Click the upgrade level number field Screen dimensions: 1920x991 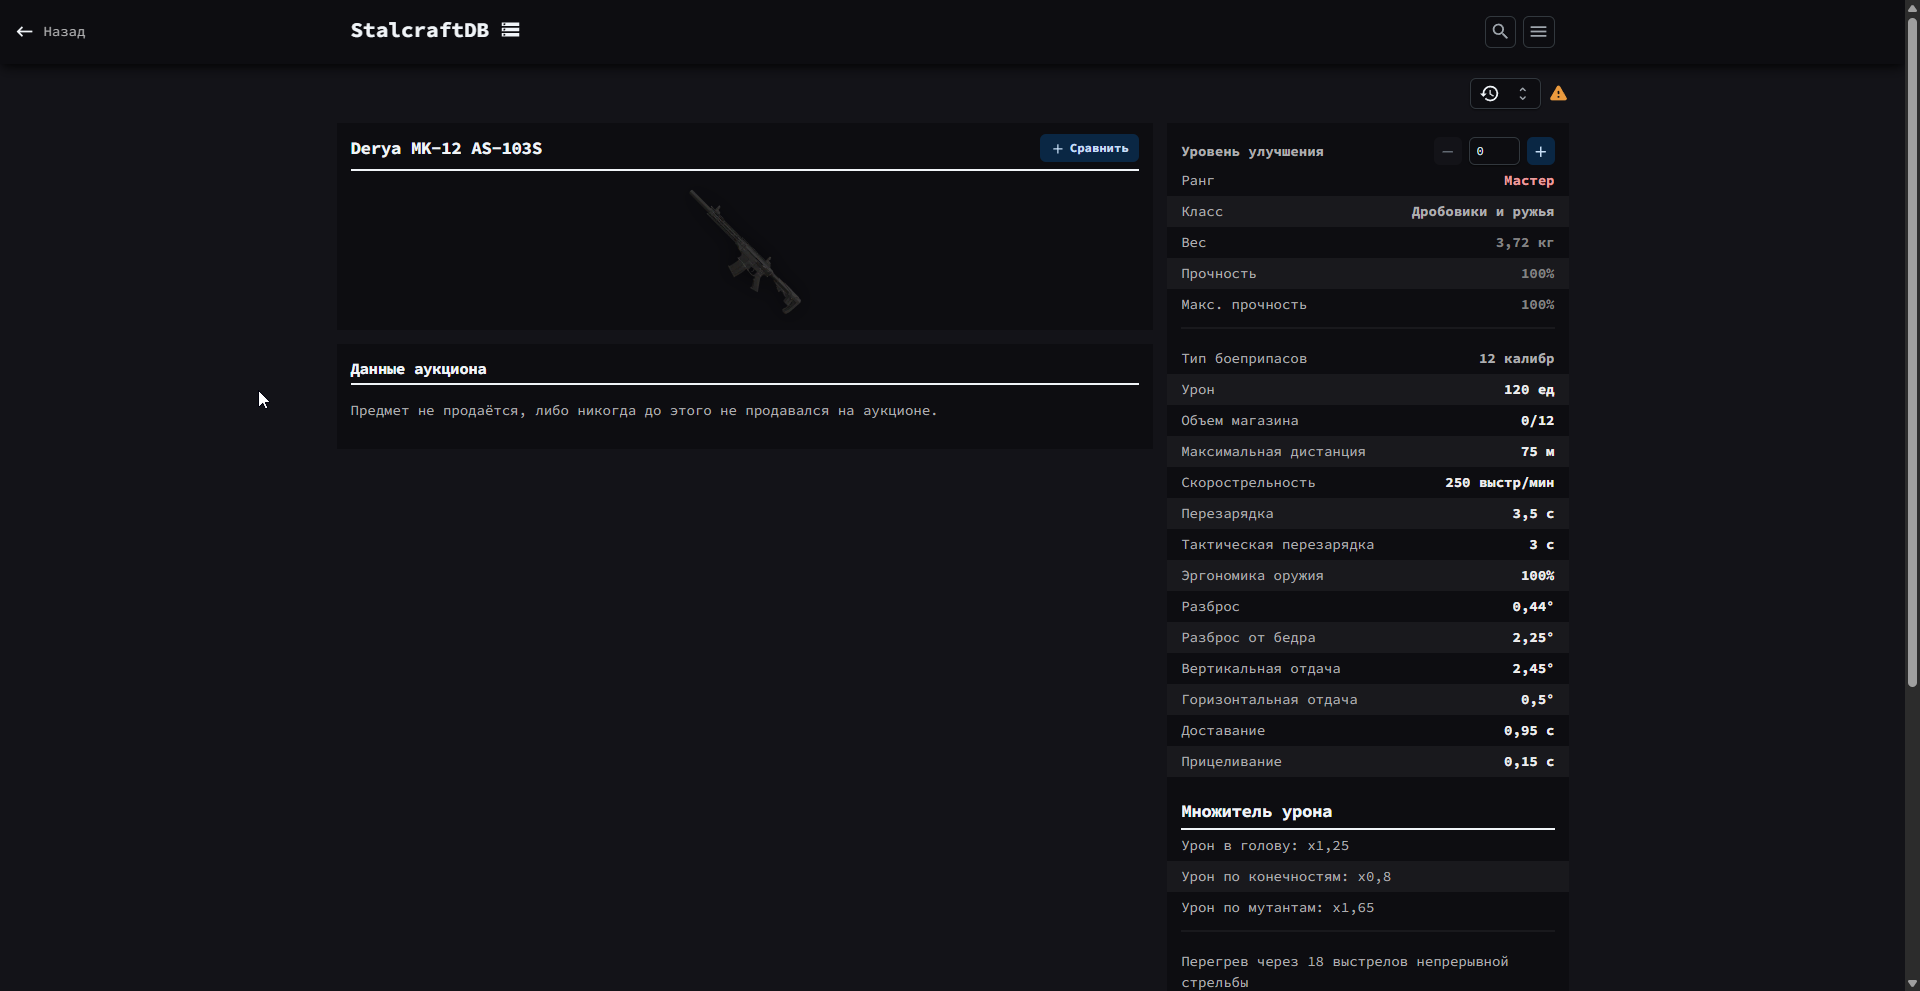pyautogui.click(x=1493, y=151)
